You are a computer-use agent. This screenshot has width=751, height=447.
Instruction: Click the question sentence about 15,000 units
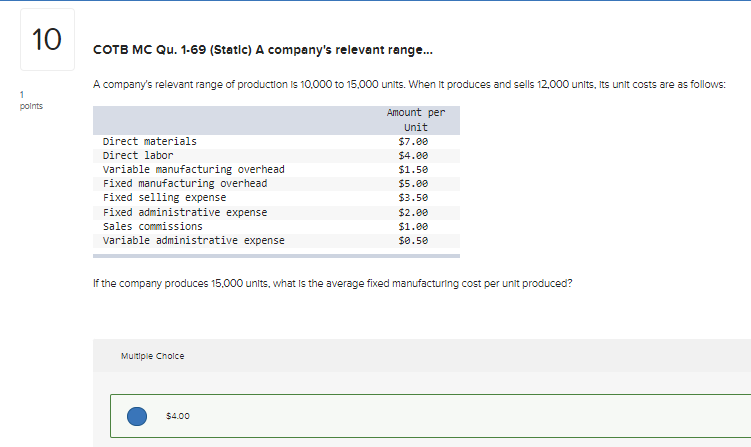pyautogui.click(x=332, y=284)
